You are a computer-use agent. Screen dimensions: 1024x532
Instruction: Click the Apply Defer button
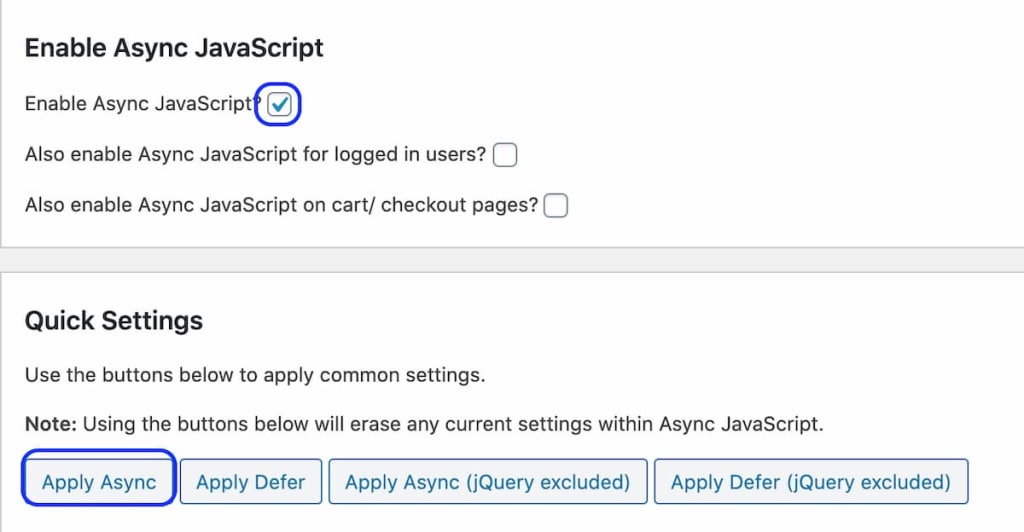(250, 482)
